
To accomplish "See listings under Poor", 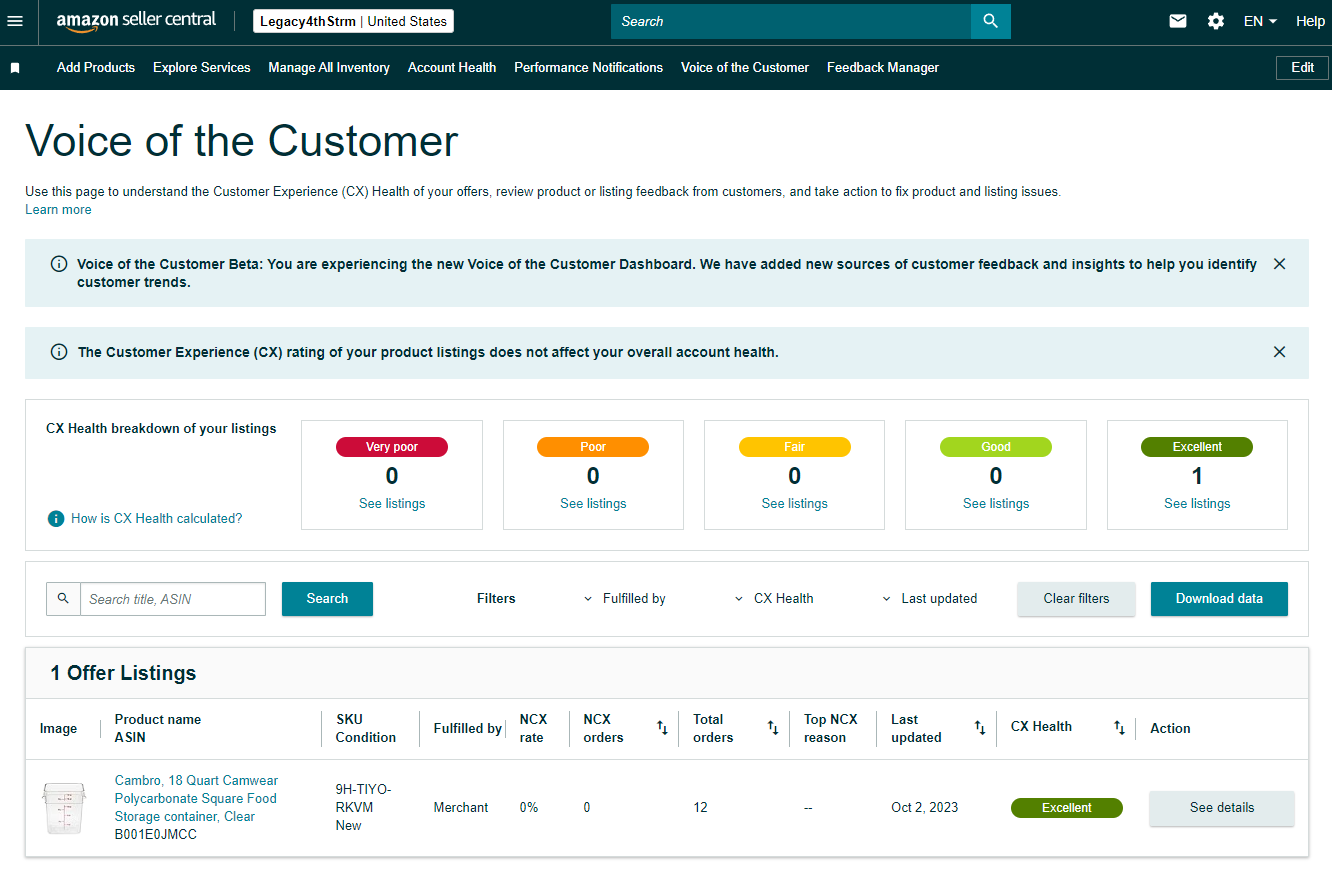I will coord(593,504).
